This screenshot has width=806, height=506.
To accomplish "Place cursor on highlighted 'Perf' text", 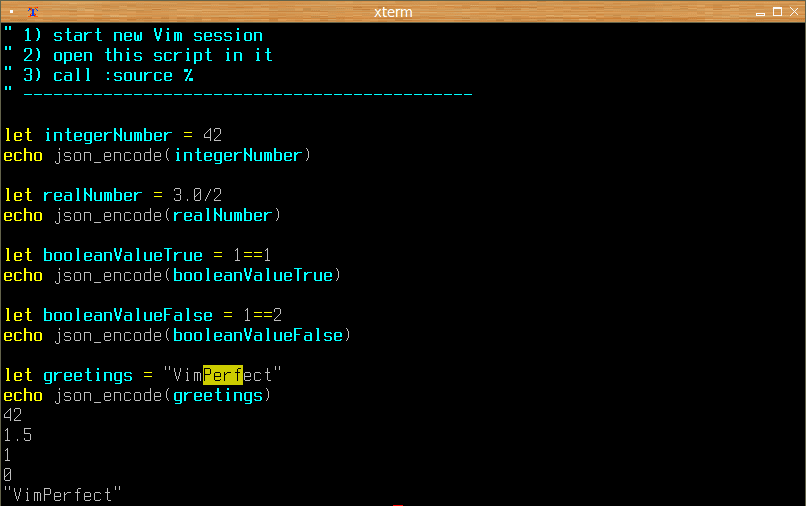I will click(223, 375).
